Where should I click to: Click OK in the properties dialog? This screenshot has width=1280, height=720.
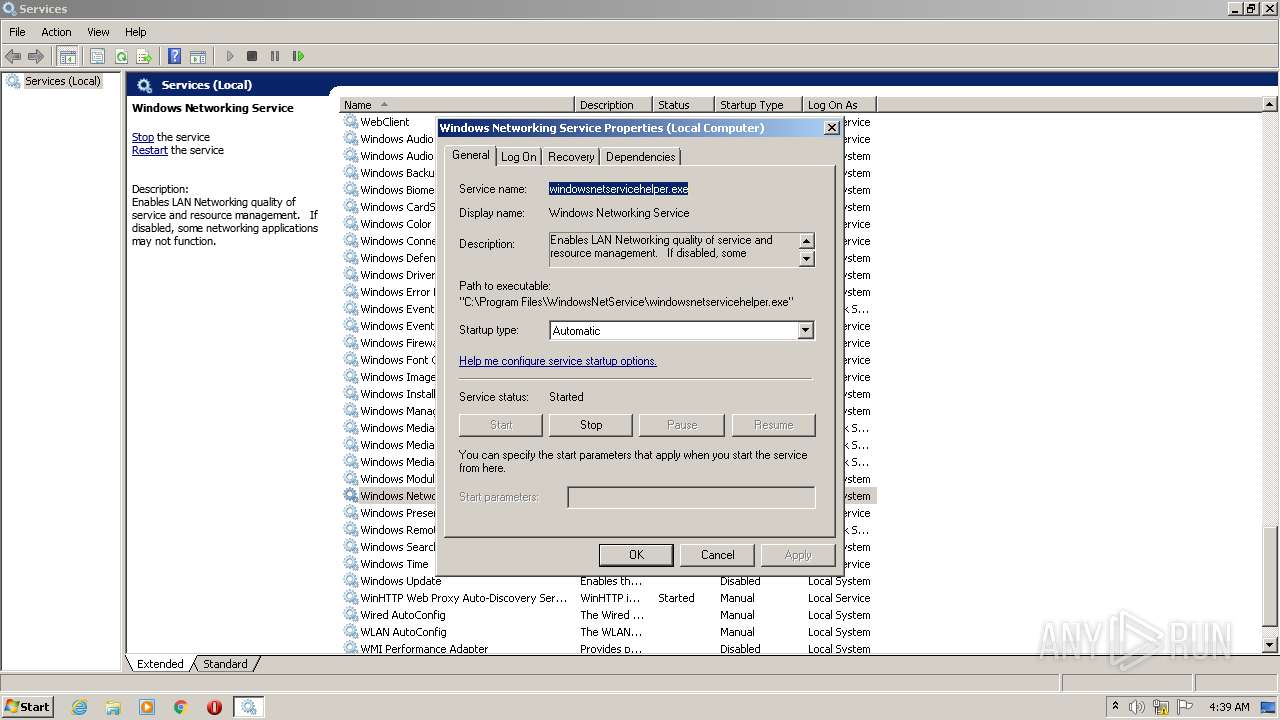tap(636, 555)
